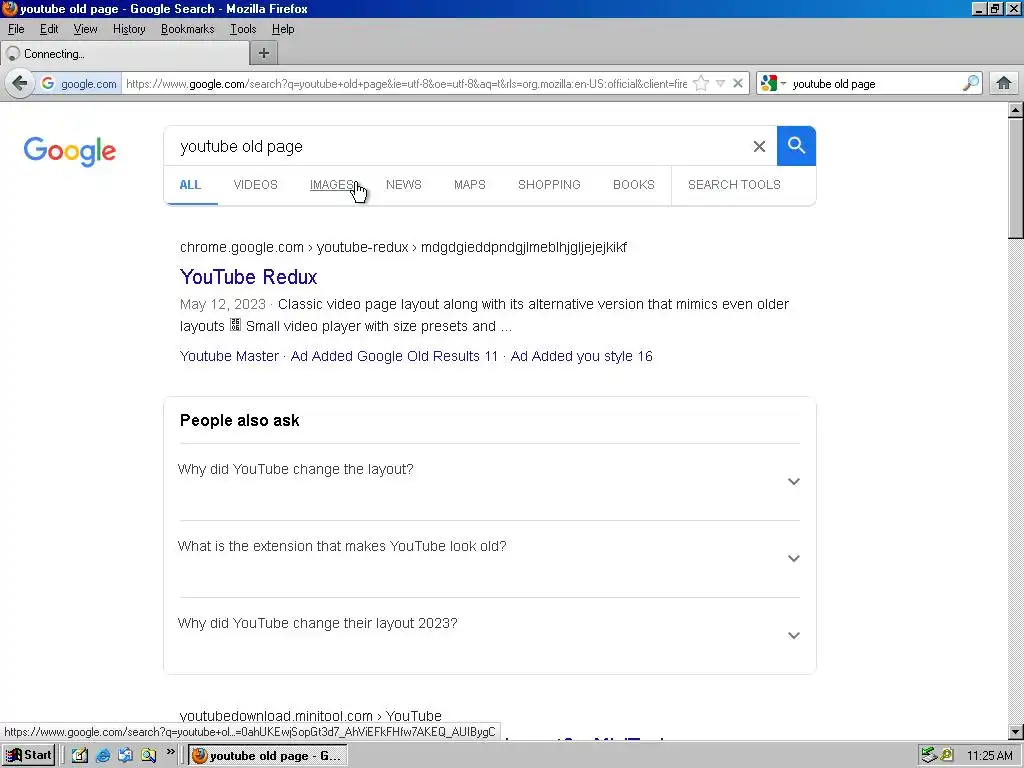Screen dimensions: 1024x768
Task: Click the page scrollbar down arrow
Action: coord(1016,731)
